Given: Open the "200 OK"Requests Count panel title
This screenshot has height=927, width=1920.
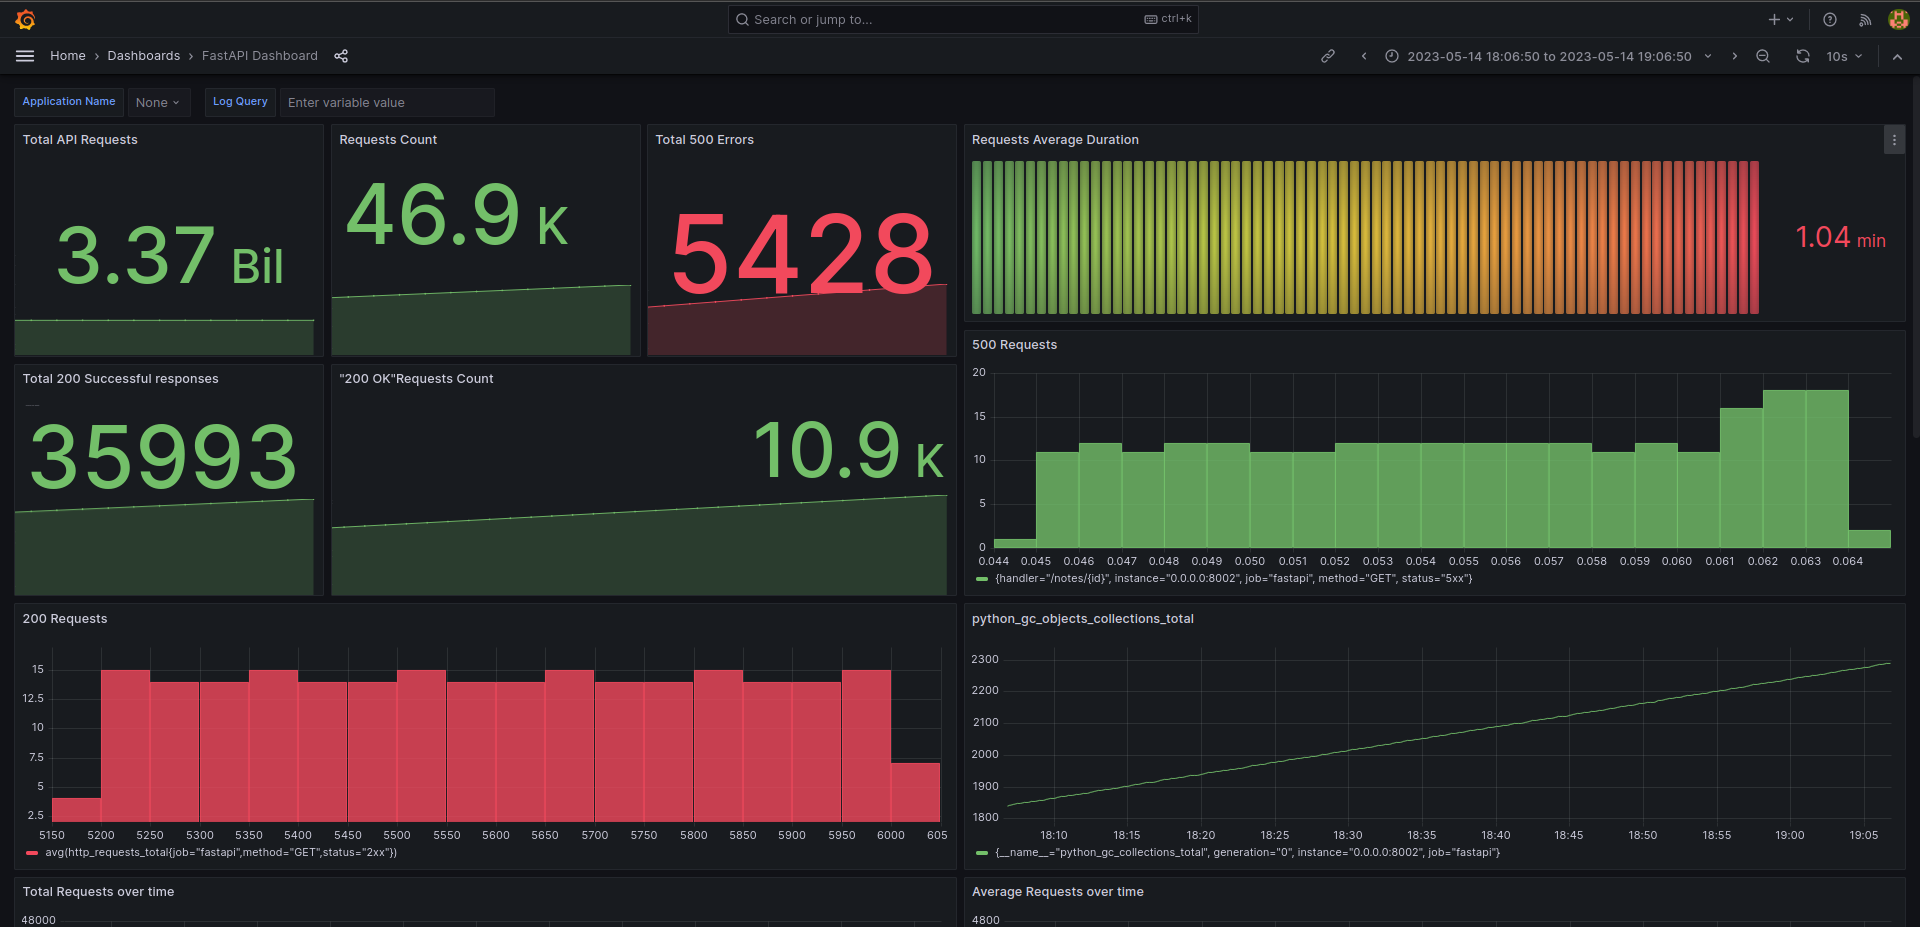Looking at the screenshot, I should (x=416, y=379).
